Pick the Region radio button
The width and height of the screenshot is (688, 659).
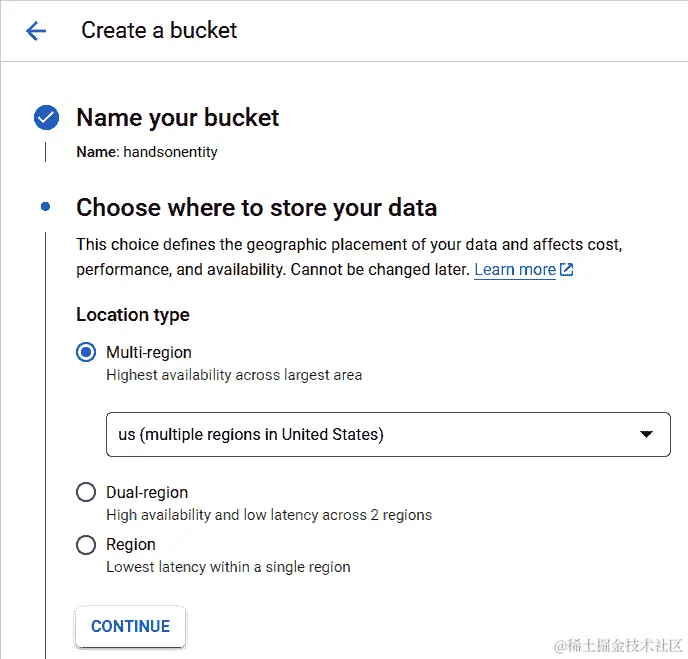(x=87, y=545)
